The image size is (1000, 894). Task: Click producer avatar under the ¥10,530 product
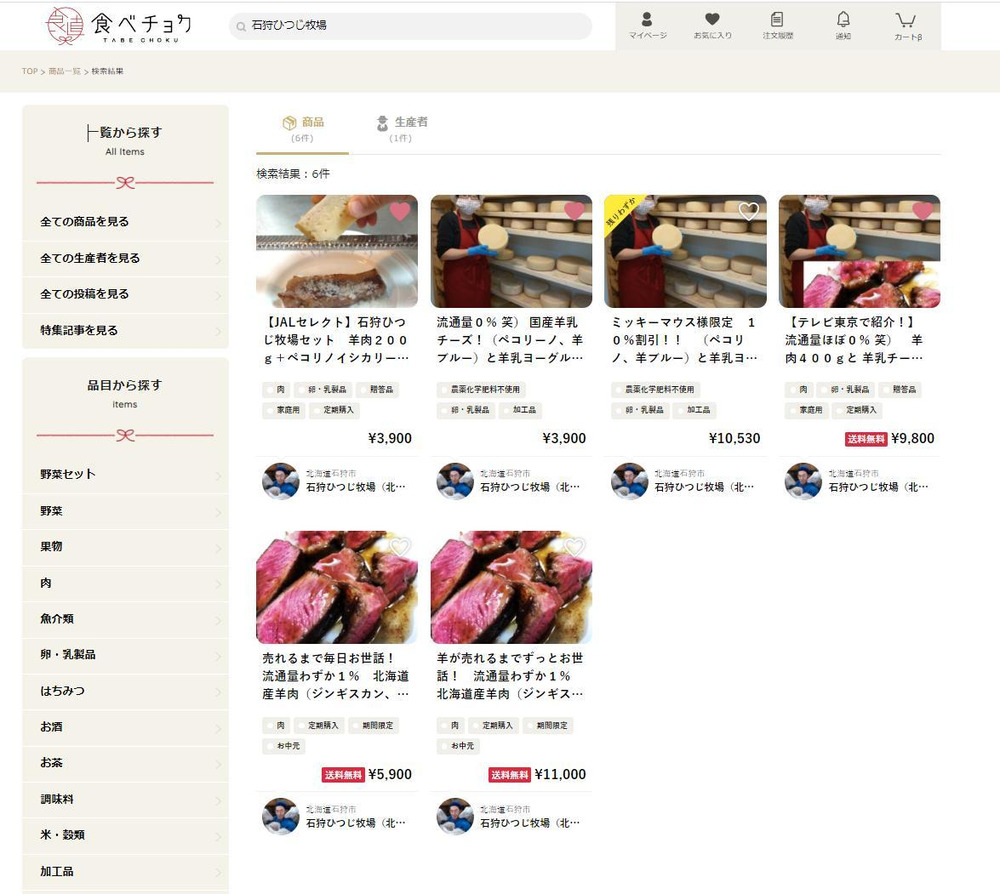(x=630, y=481)
